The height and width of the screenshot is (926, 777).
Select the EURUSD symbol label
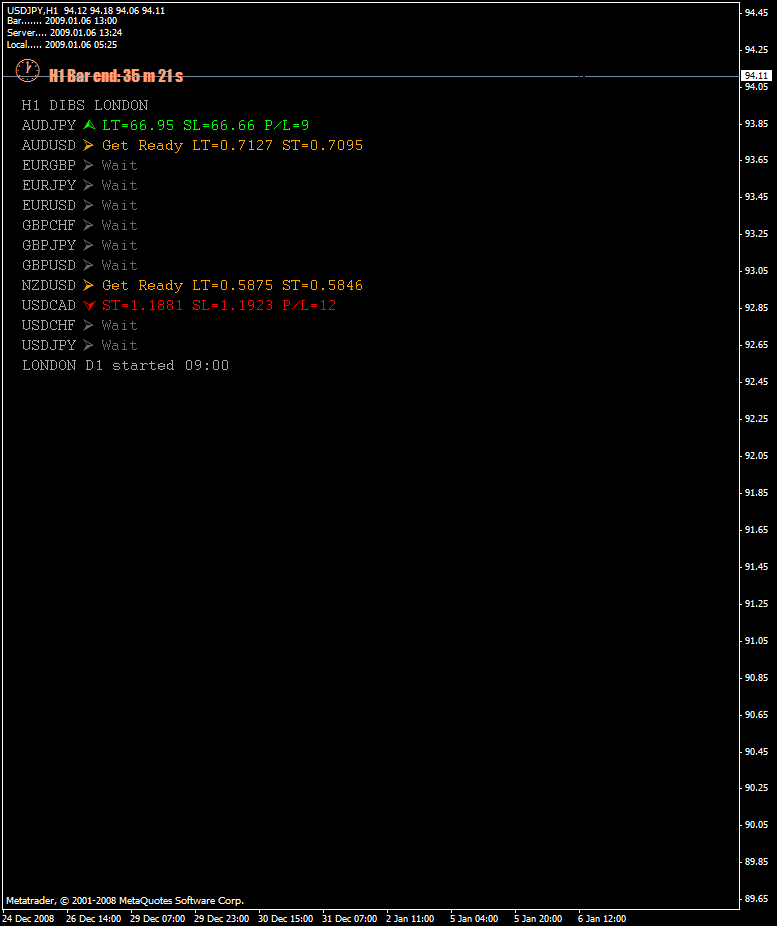[x=49, y=206]
